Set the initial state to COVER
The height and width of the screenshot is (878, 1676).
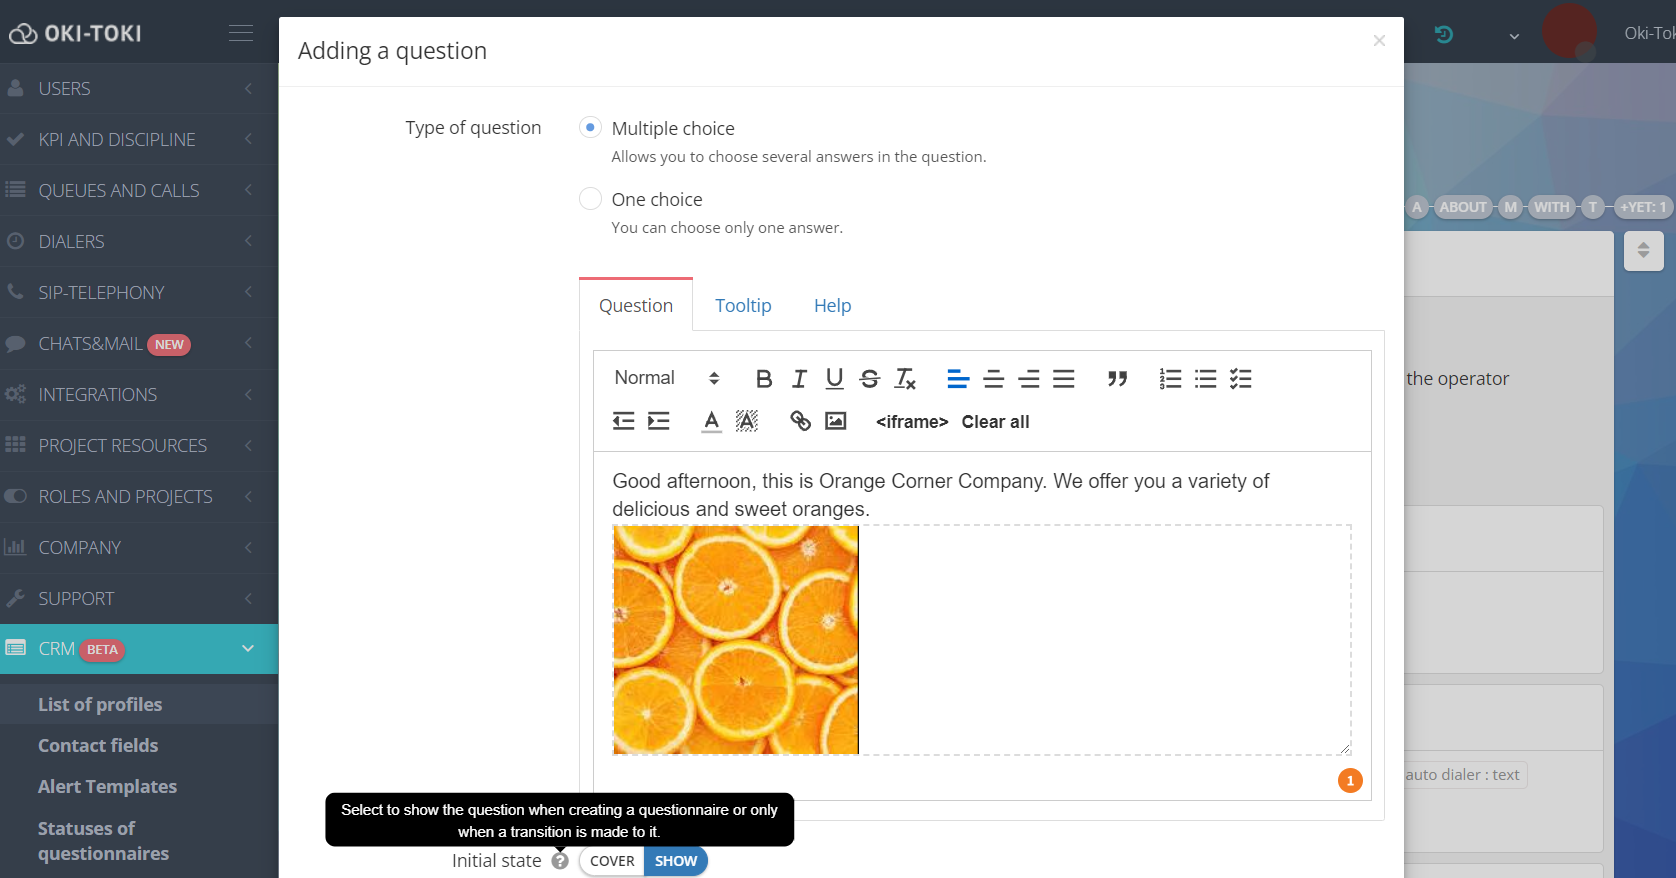(x=612, y=861)
